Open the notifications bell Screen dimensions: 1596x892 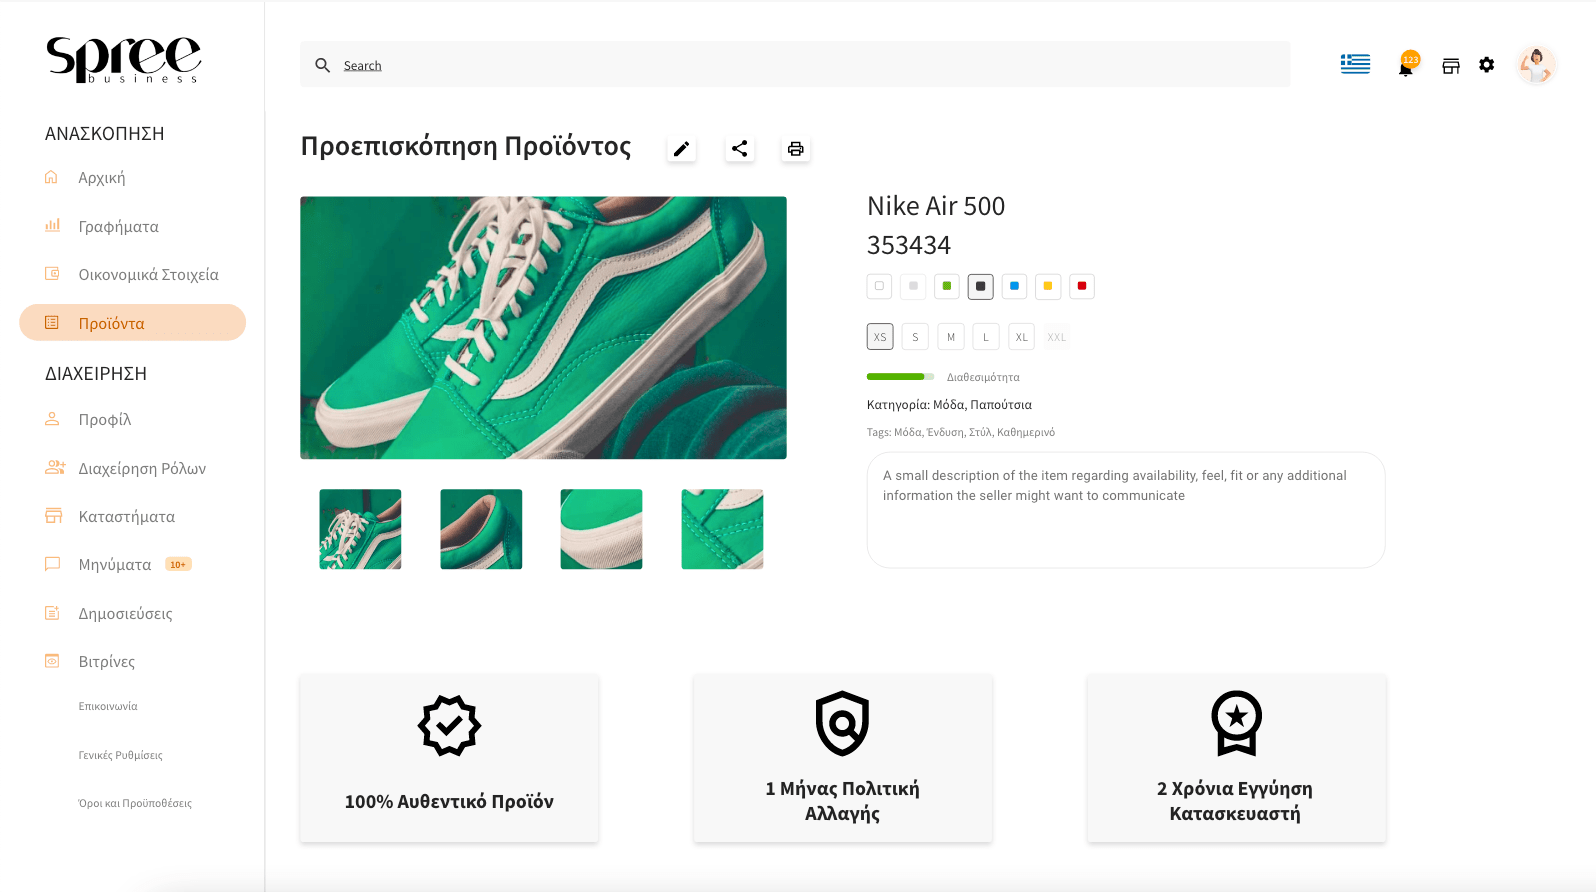click(x=1406, y=67)
